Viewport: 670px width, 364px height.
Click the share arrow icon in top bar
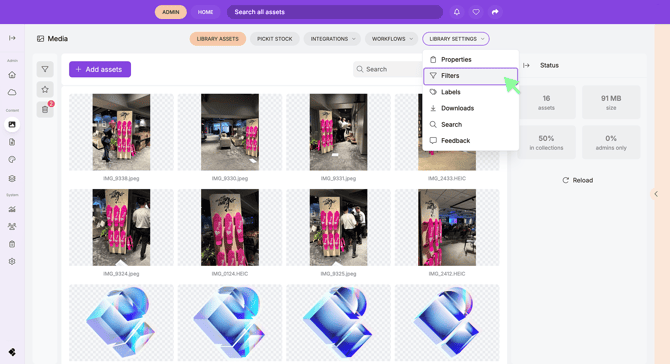pos(495,12)
